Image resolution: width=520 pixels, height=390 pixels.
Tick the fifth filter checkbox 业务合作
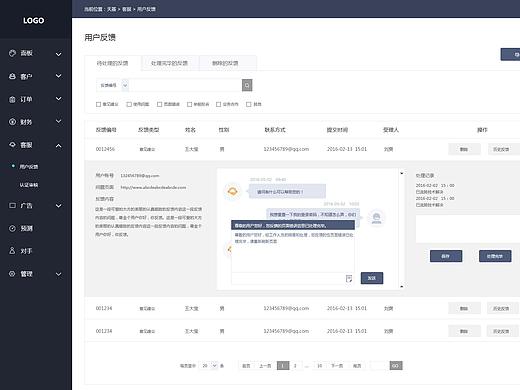click(x=218, y=104)
